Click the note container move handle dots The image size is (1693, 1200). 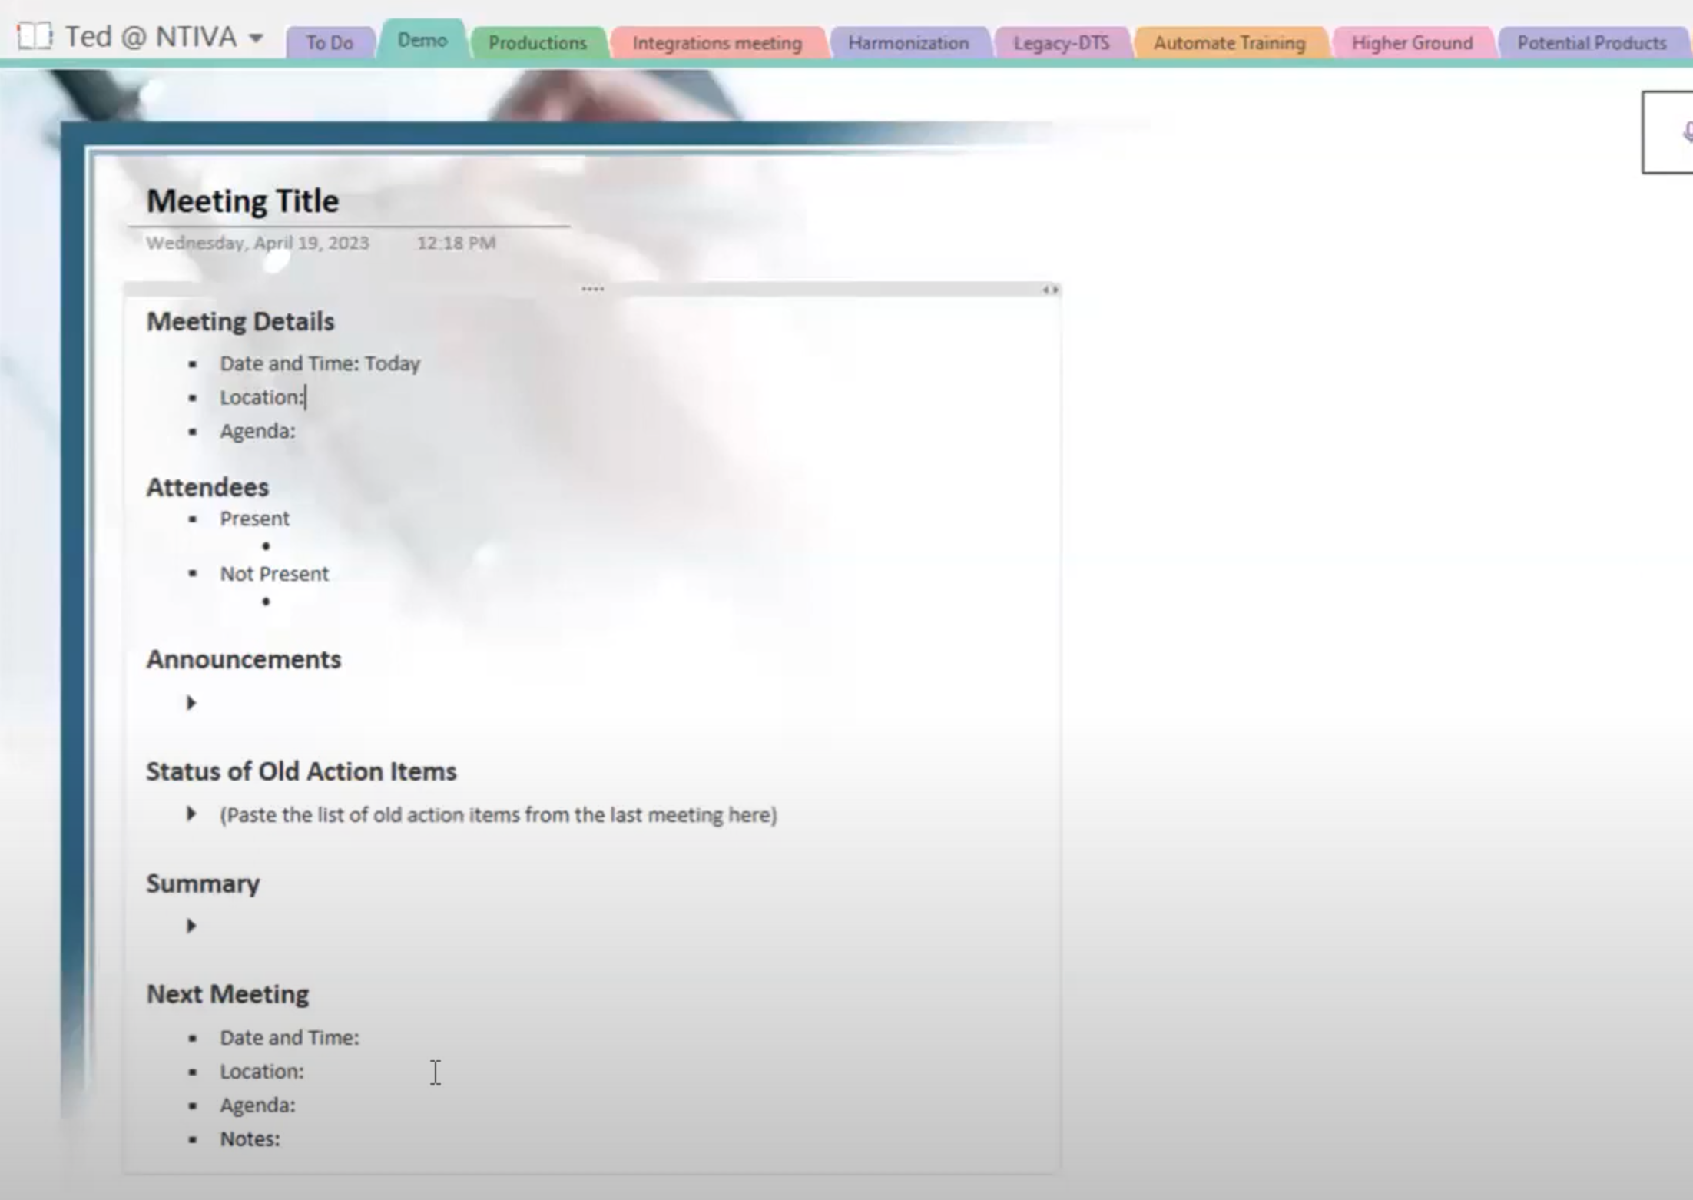pyautogui.click(x=592, y=288)
